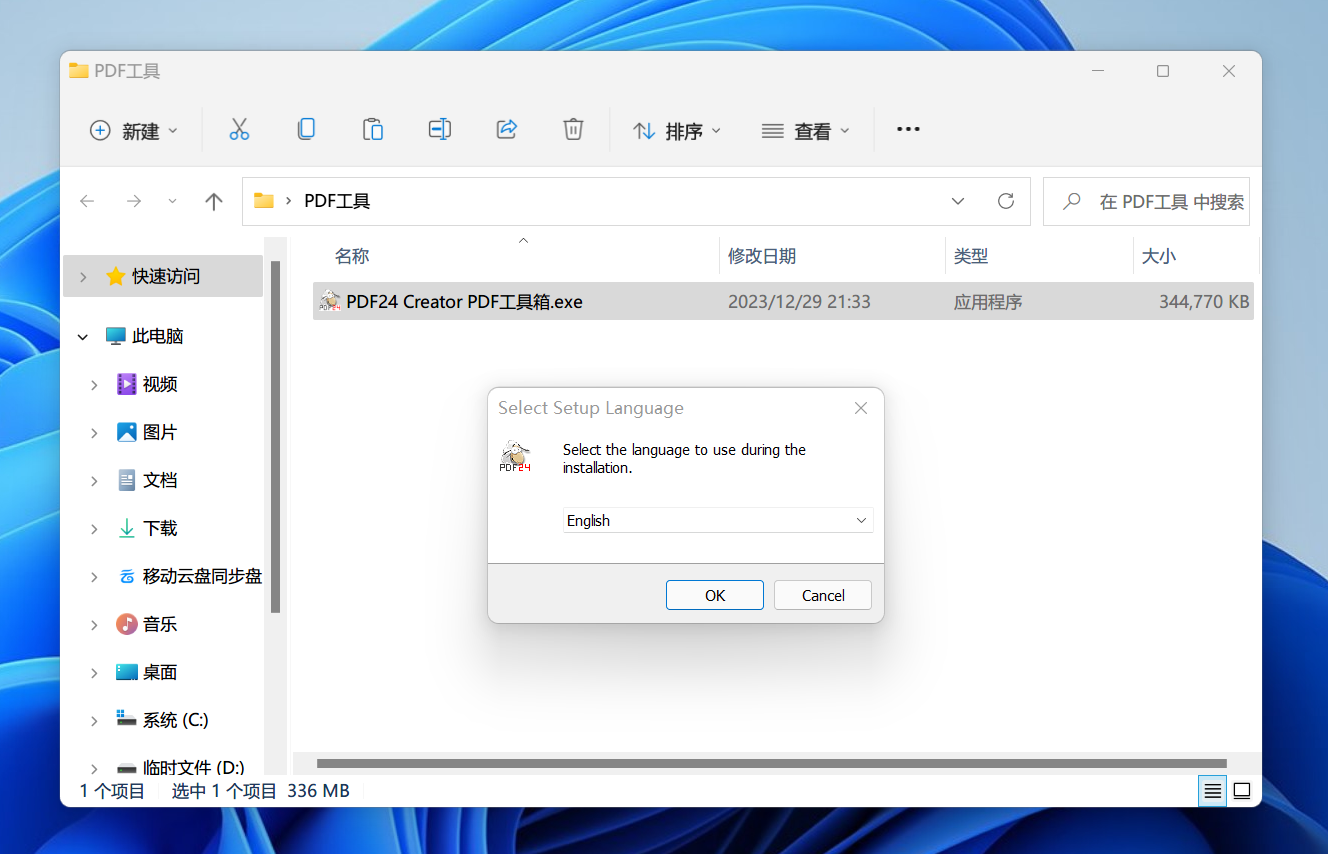Click the 应用程序 type cell
The width and height of the screenshot is (1328, 854).
point(988,301)
